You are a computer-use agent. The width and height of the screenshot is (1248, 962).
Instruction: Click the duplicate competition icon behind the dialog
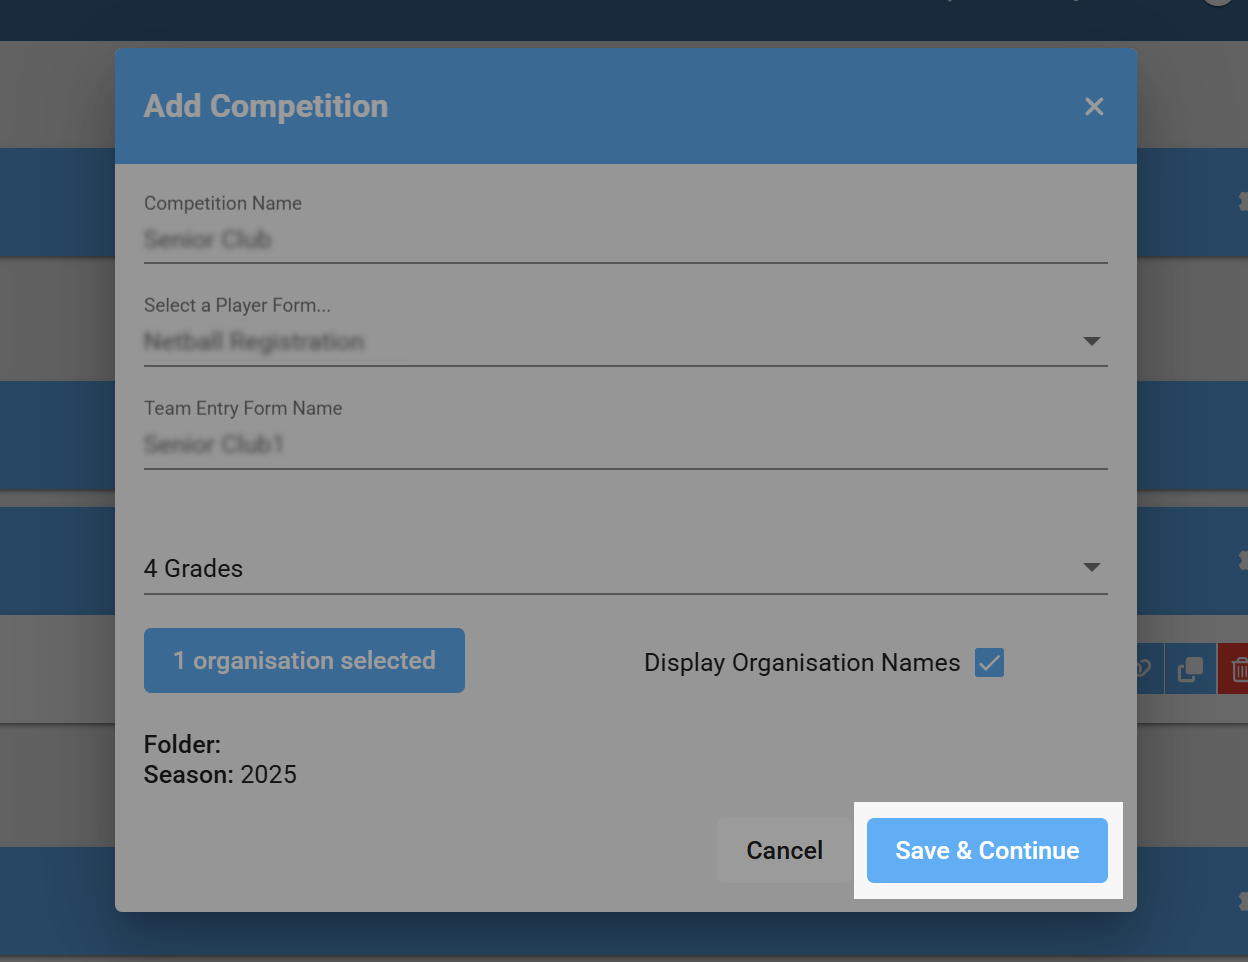[x=1190, y=669]
